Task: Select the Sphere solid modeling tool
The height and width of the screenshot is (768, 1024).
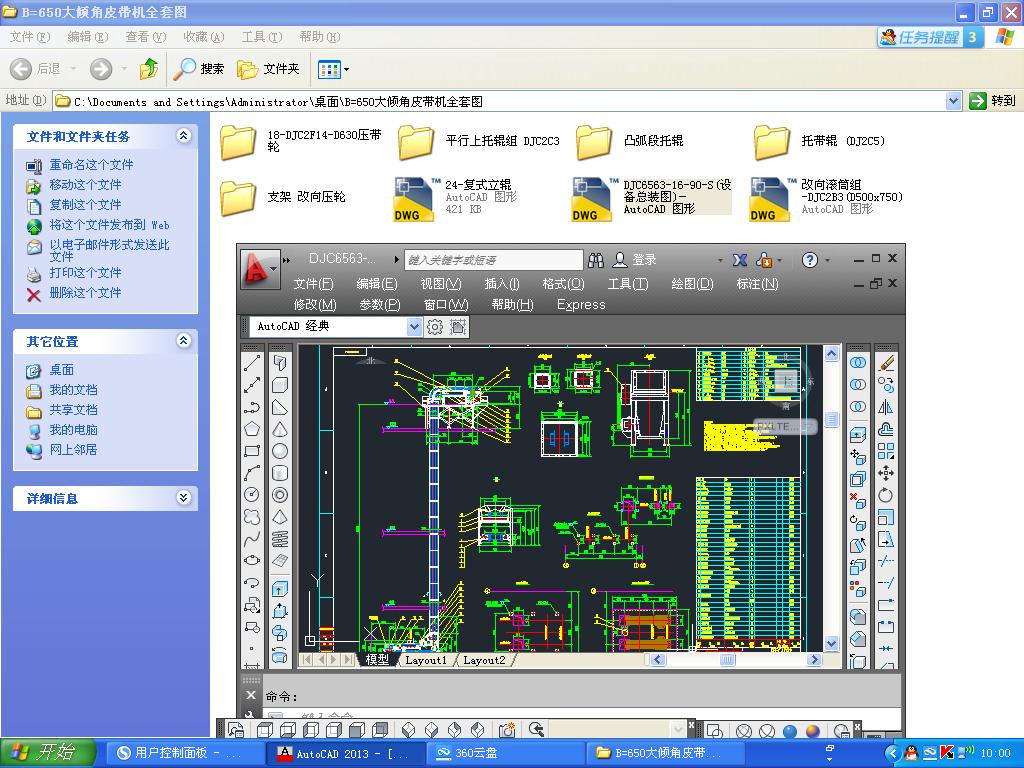Action: [280, 451]
